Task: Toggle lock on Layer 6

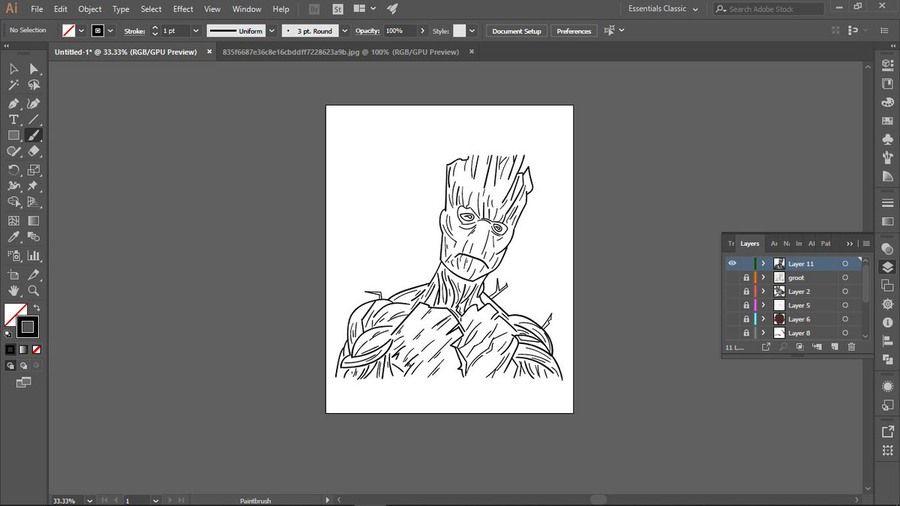Action: (746, 319)
